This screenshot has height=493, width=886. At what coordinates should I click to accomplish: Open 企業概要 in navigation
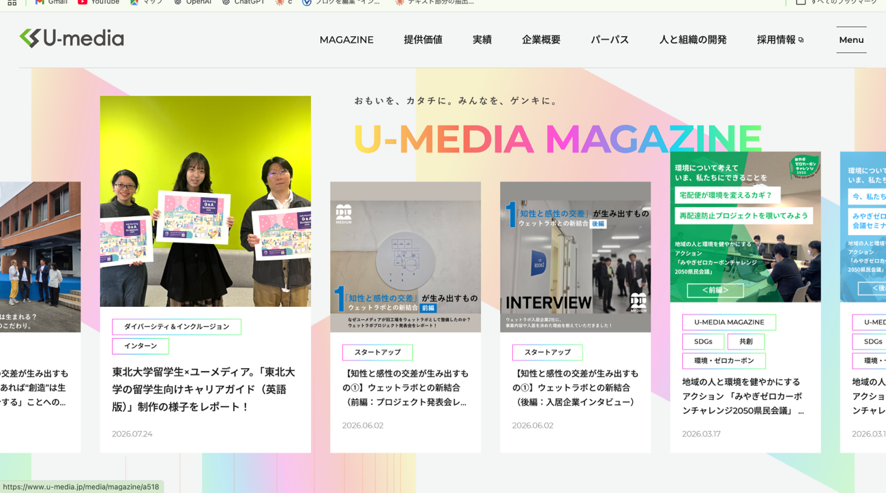pyautogui.click(x=541, y=40)
